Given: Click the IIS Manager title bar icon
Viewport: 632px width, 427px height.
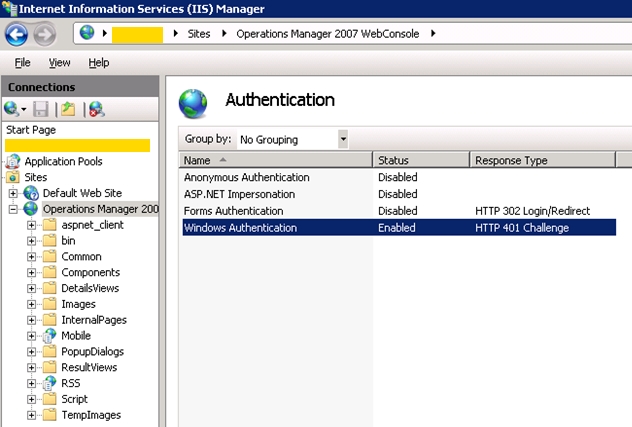Looking at the screenshot, I should point(9,8).
